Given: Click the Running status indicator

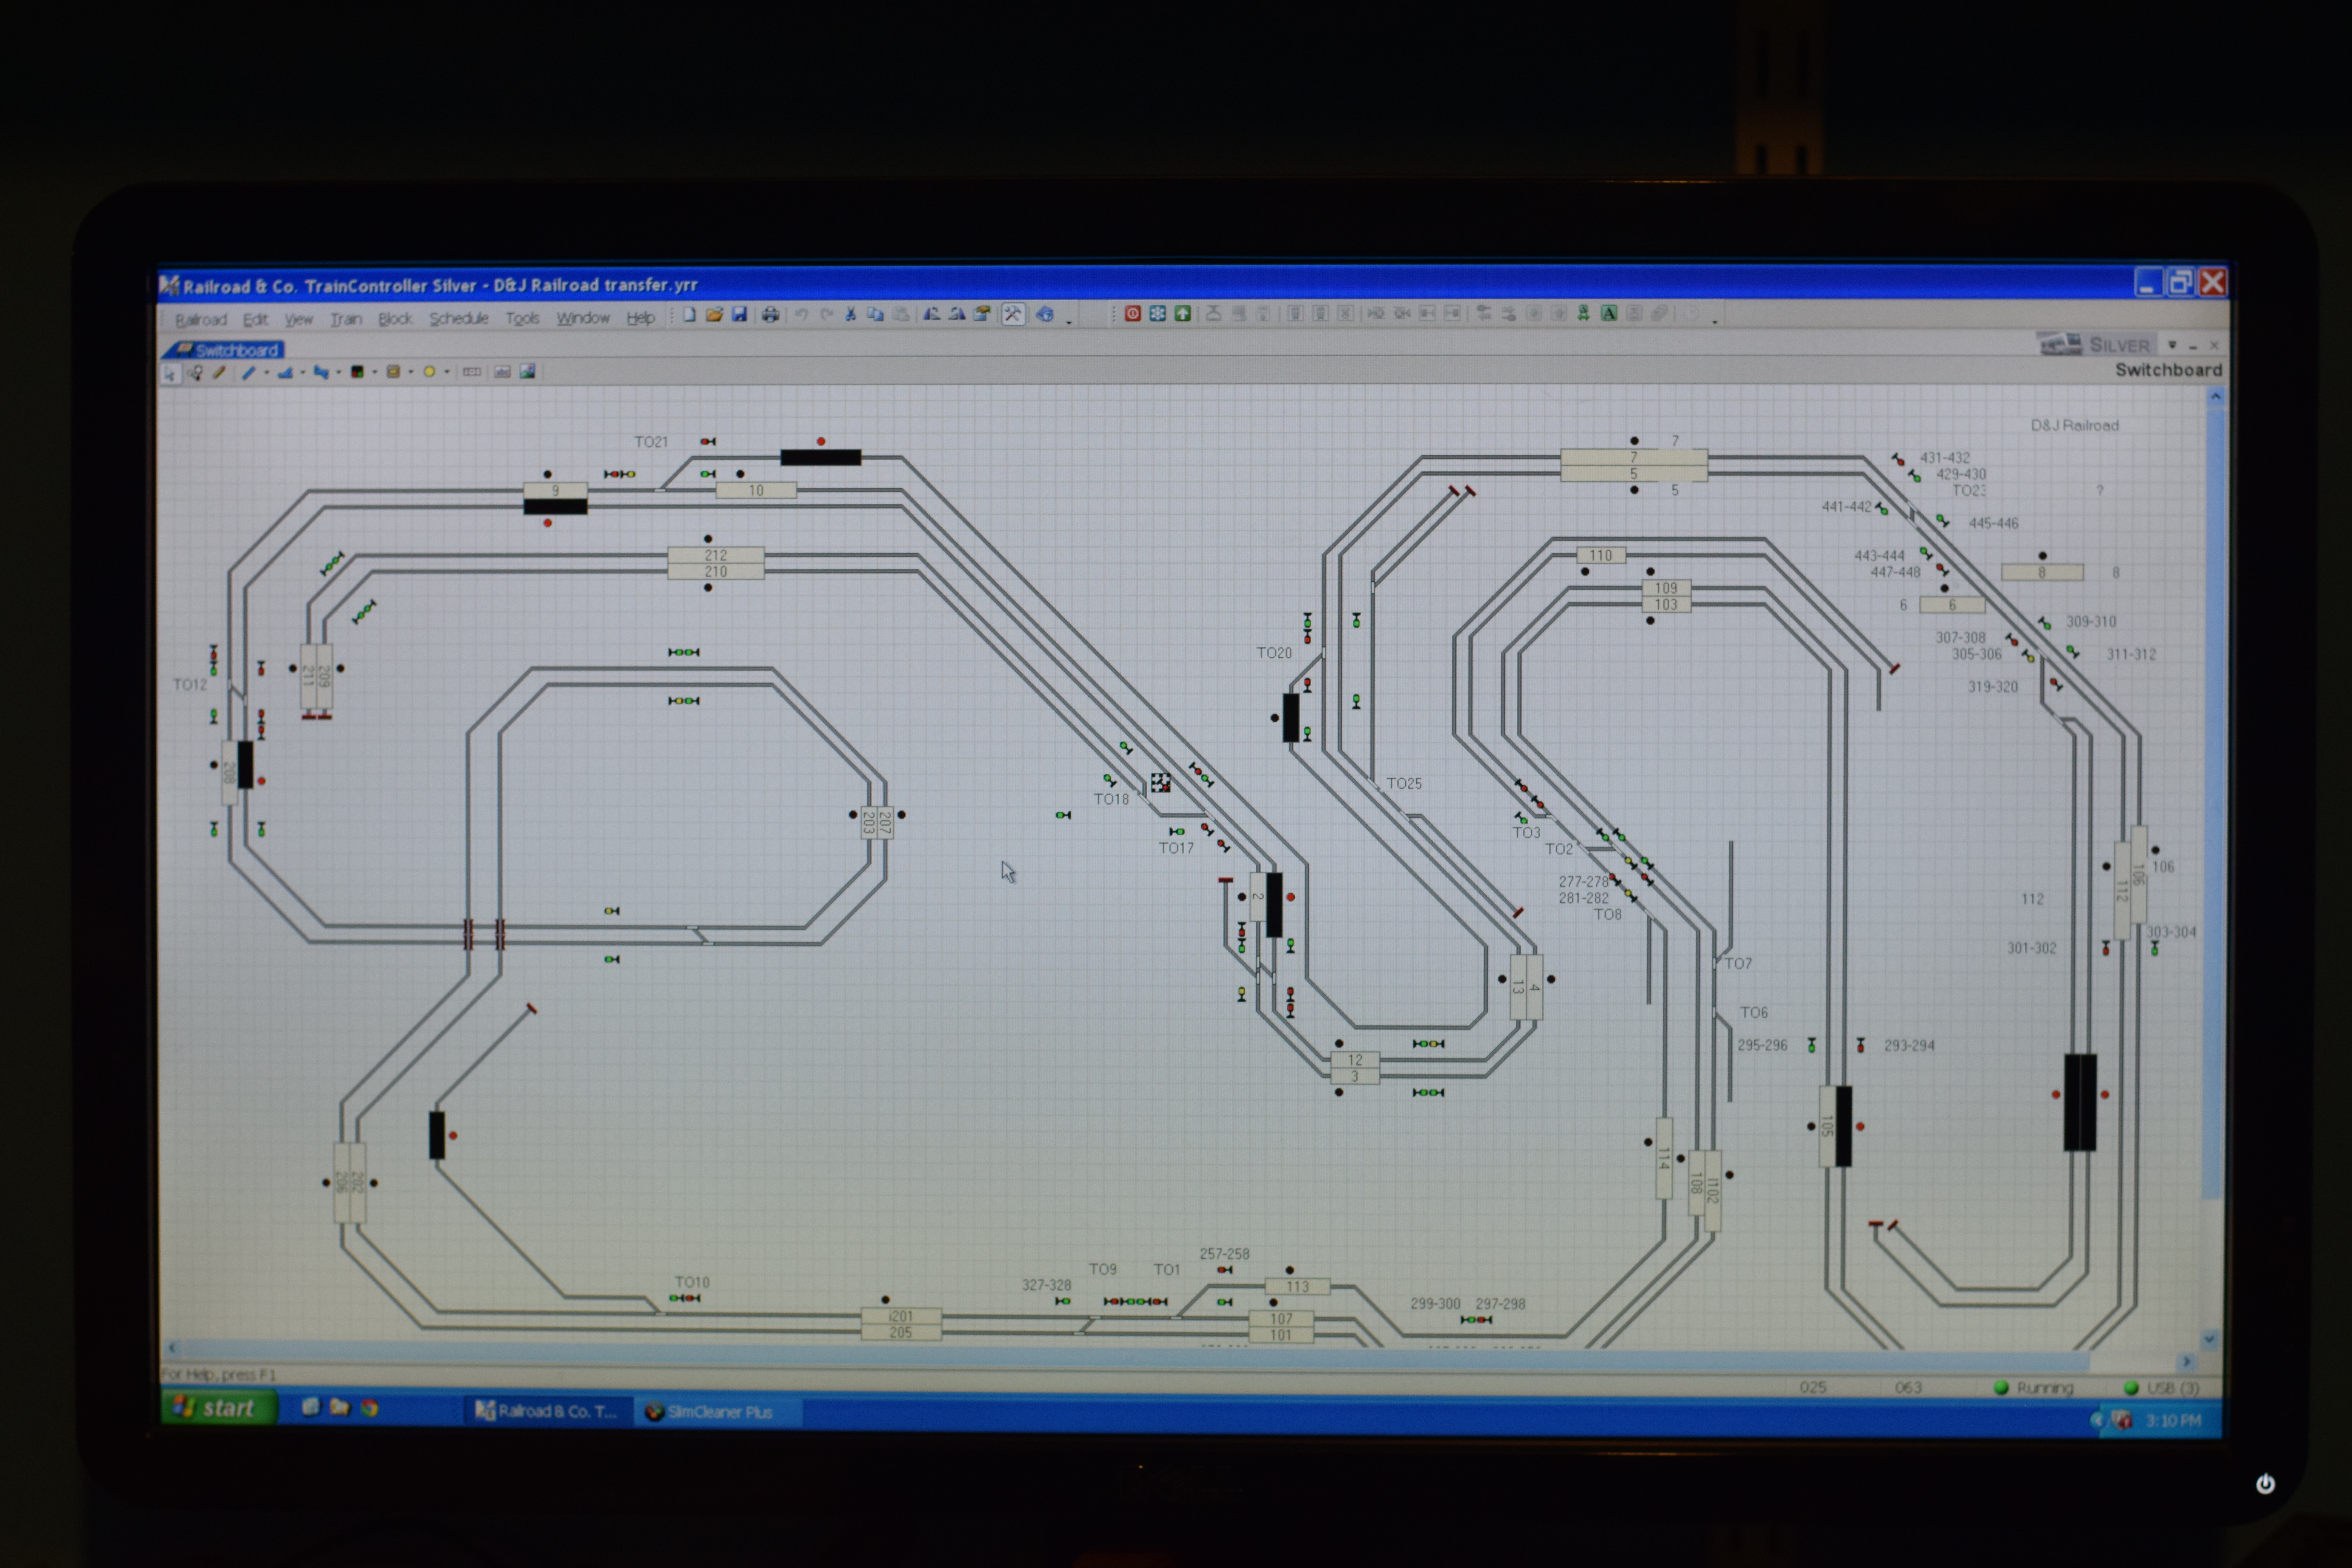Looking at the screenshot, I should [x=2034, y=1388].
